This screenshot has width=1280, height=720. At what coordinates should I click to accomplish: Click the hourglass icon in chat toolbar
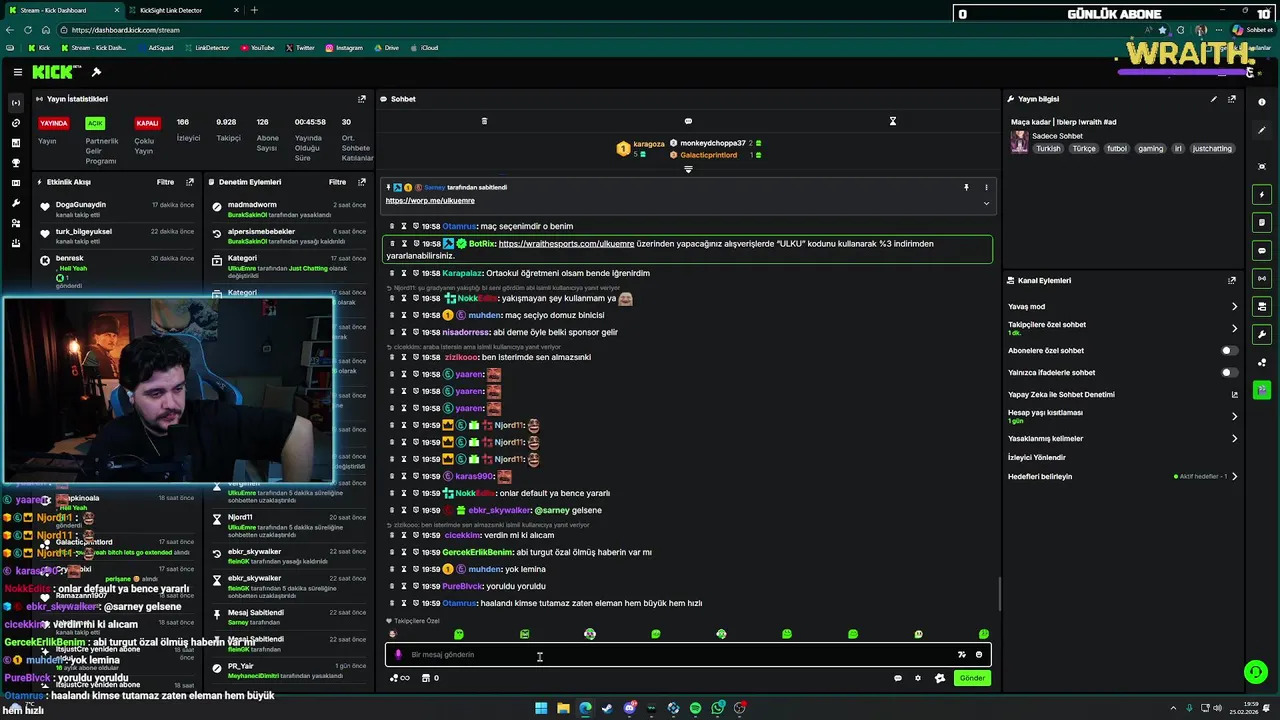(x=893, y=121)
